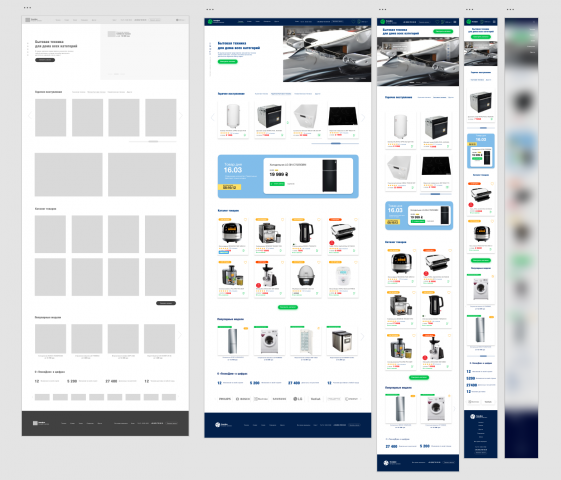Click green hero button on tablet artboard
This screenshot has height=480, width=561.
(443, 31)
